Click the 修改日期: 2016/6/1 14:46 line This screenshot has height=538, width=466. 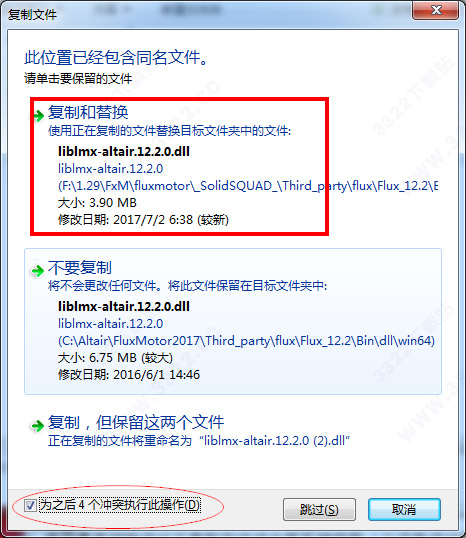pyautogui.click(x=129, y=375)
